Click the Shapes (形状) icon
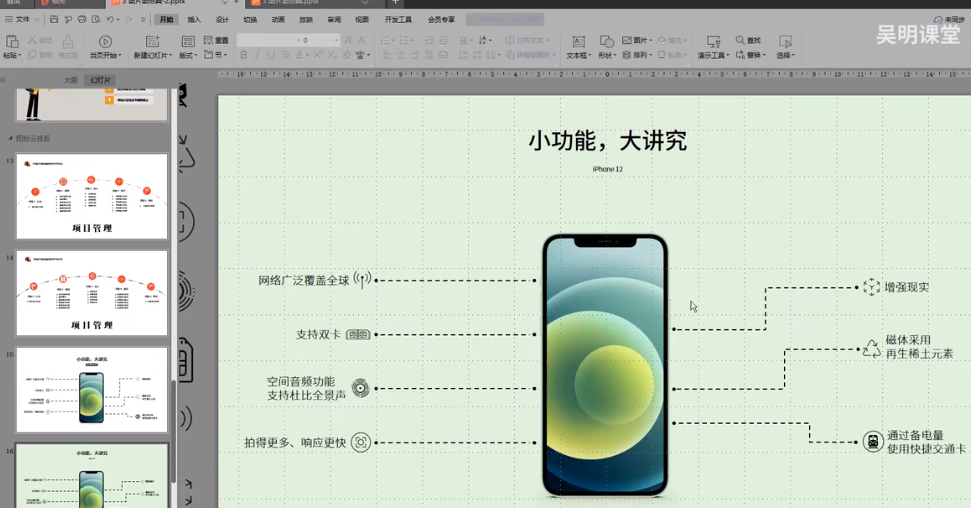This screenshot has height=508, width=971. tap(607, 42)
